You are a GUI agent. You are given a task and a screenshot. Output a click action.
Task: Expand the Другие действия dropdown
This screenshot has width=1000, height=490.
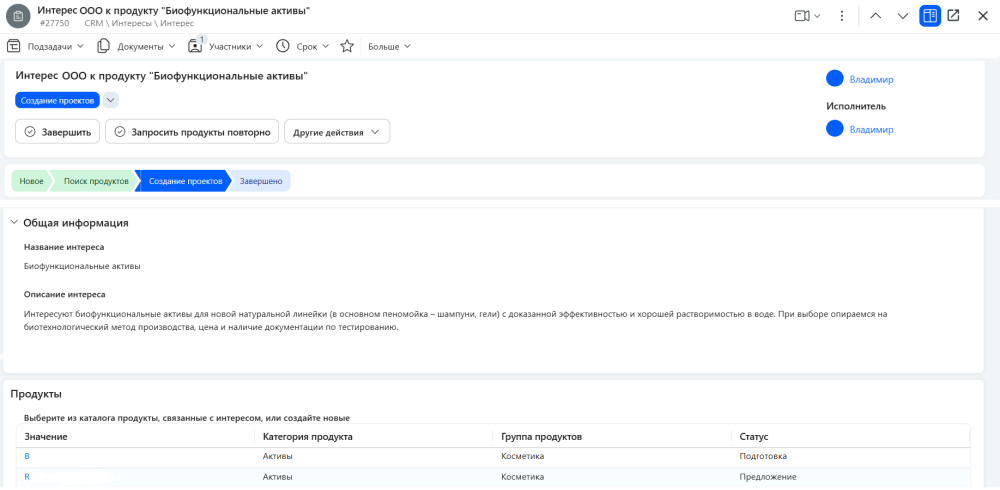337,132
